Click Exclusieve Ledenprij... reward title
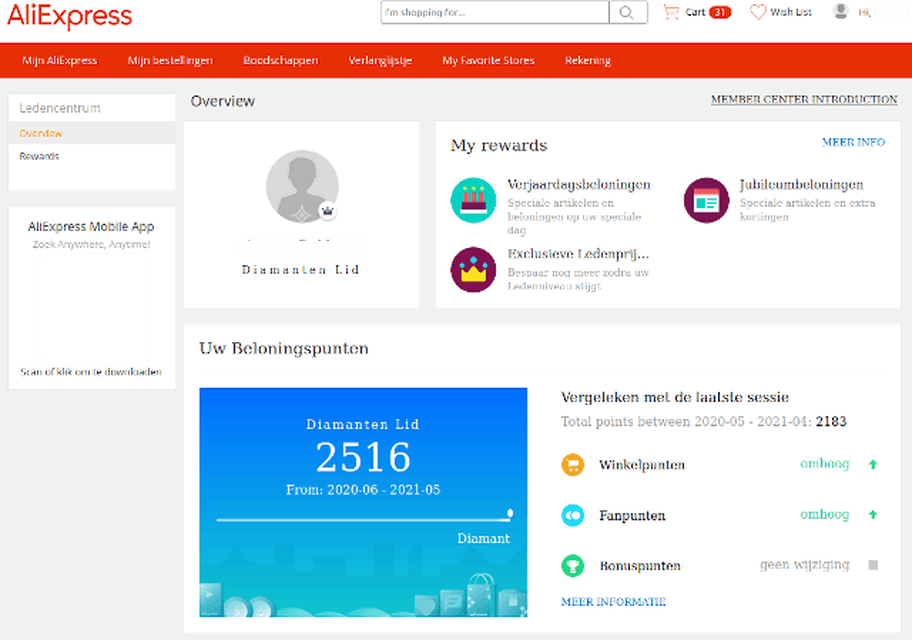Viewport: 912px width, 640px height. tap(578, 254)
